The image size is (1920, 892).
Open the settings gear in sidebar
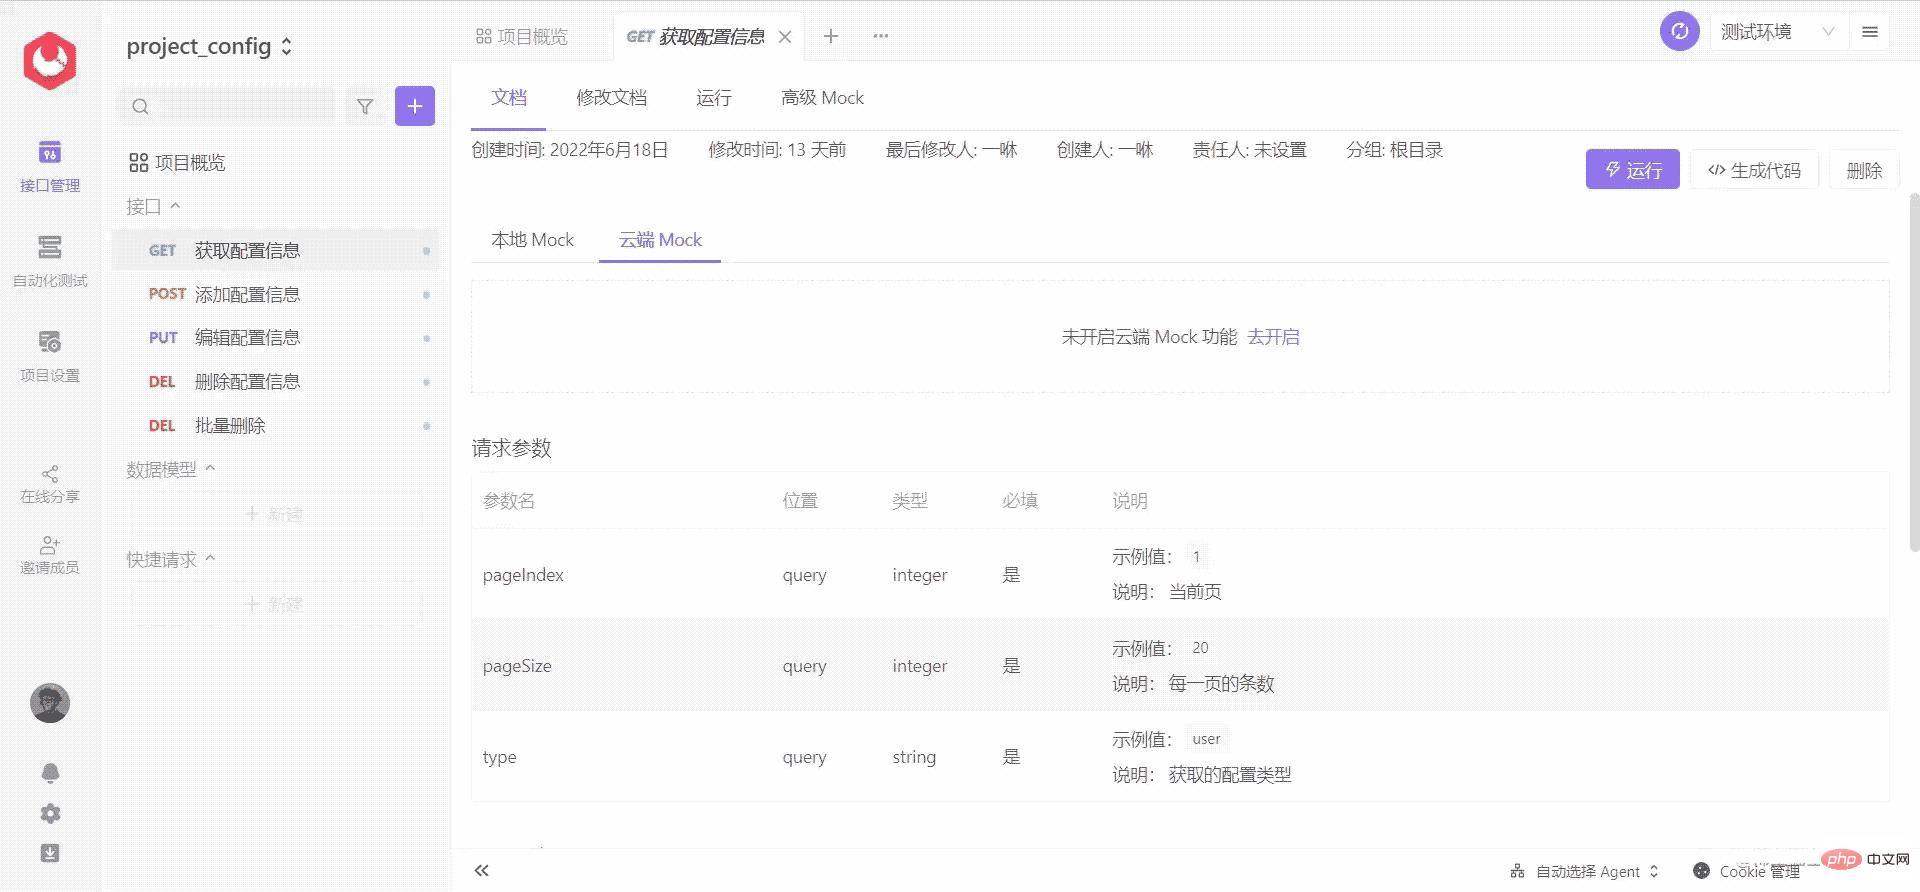[50, 814]
